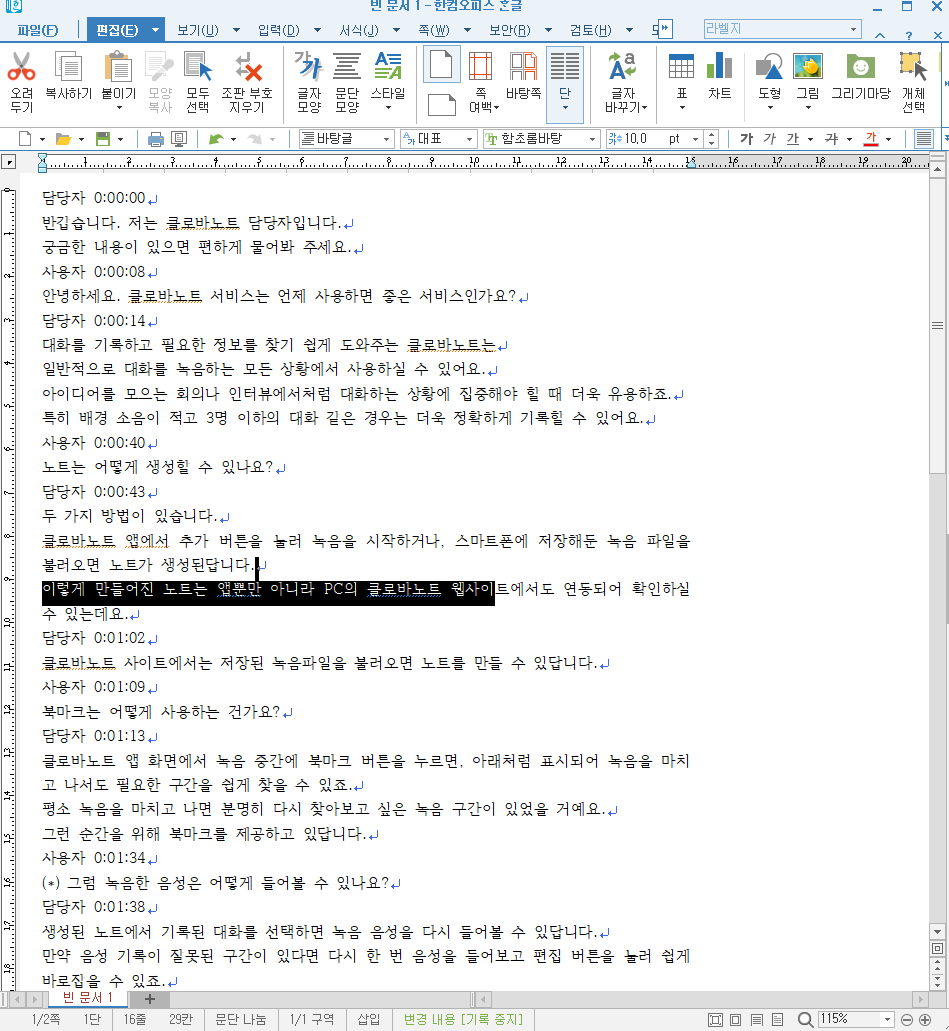The height and width of the screenshot is (1031, 949).
Task: Open the 입력(D) menu
Action: point(278,30)
